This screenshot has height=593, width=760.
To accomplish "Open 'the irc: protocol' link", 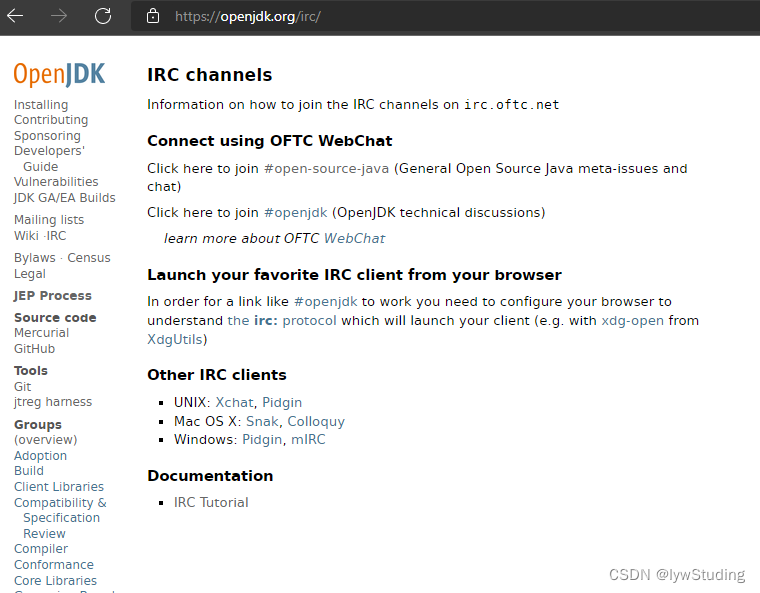I will 282,321.
